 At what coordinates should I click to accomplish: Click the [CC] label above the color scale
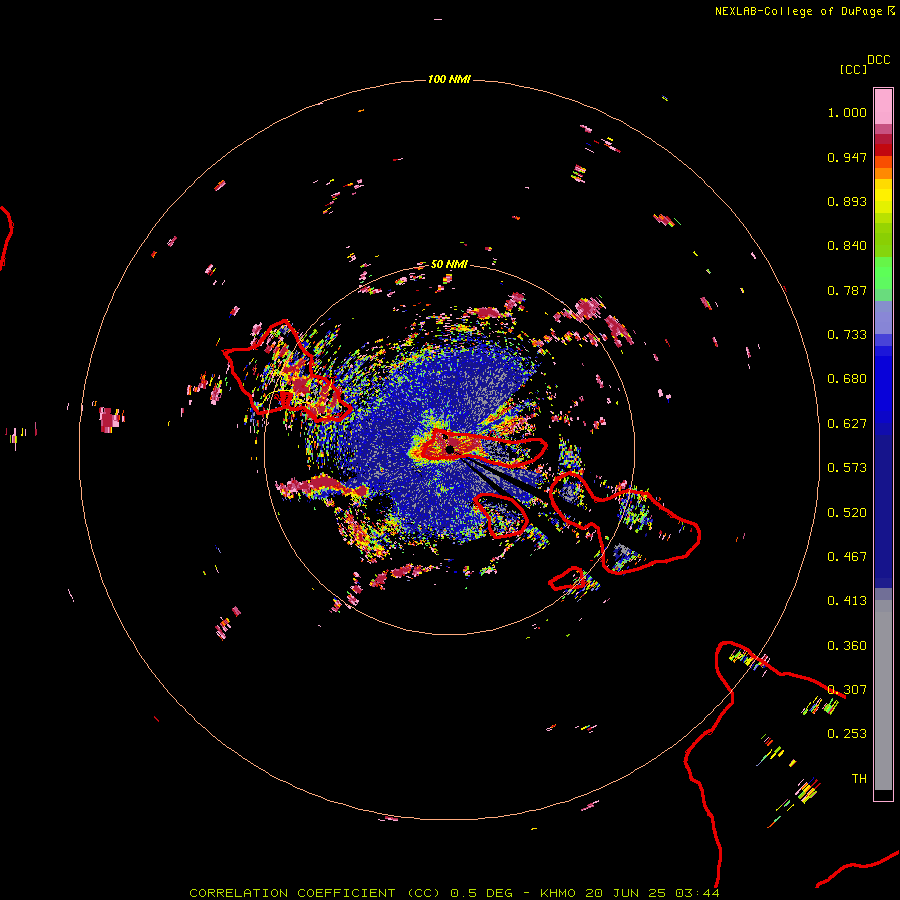point(853,69)
